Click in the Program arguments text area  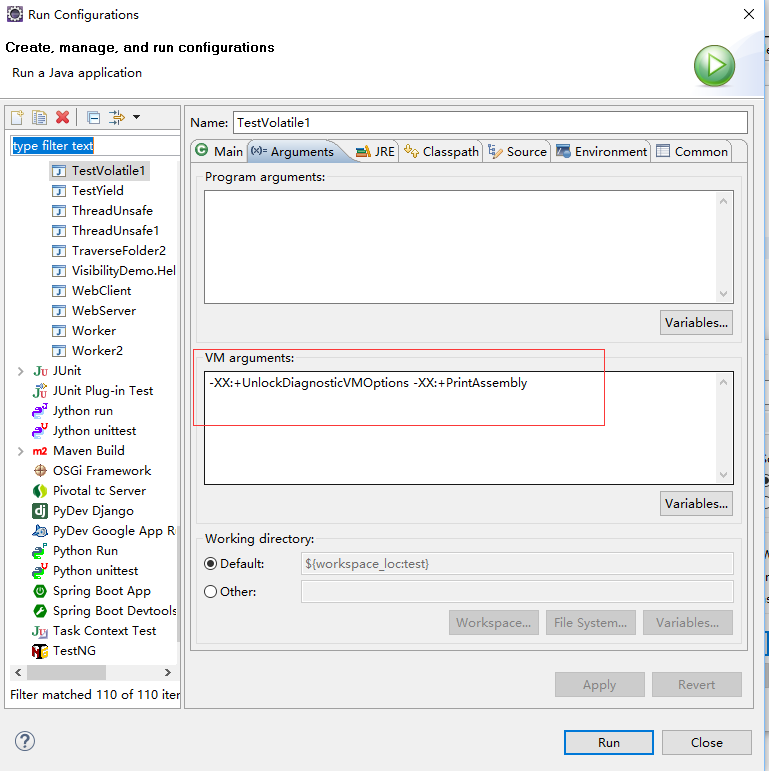click(461, 247)
